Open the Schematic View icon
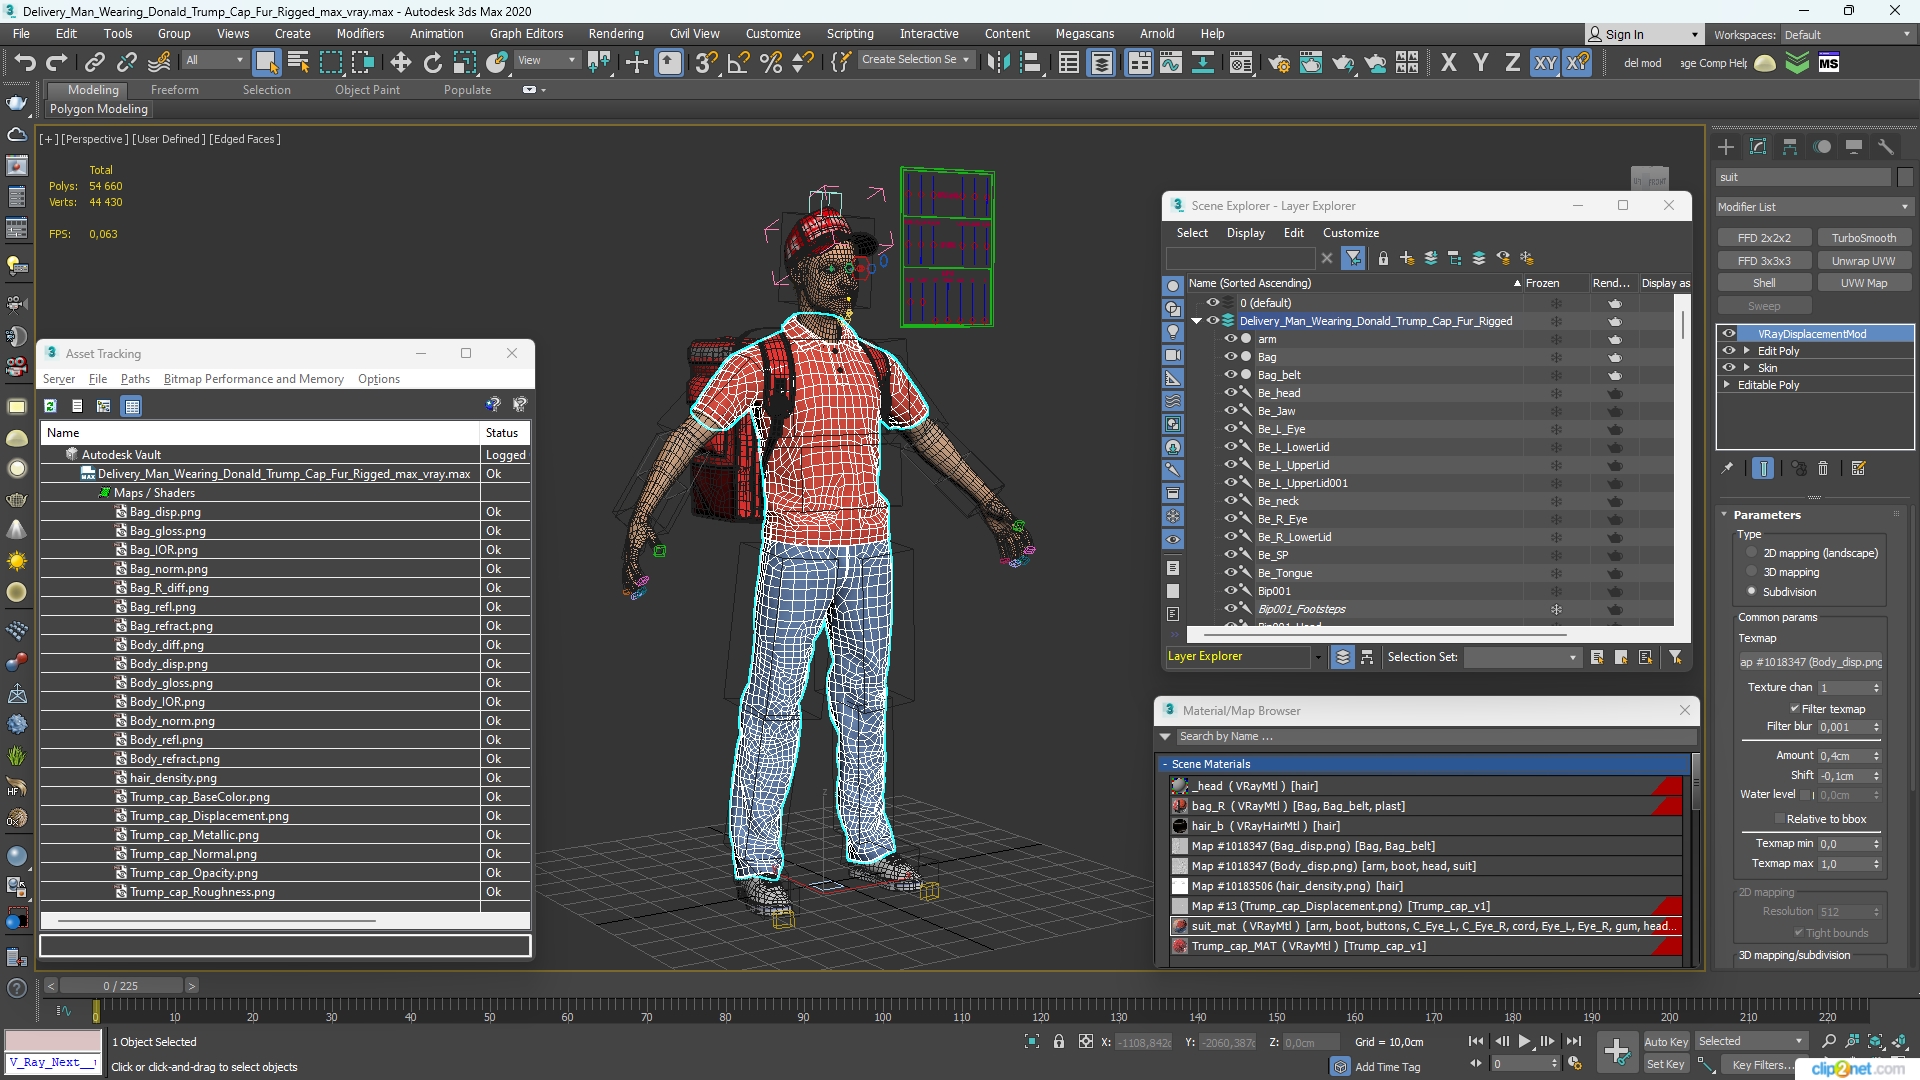Screen dimensions: 1920x1080 pos(1203,63)
